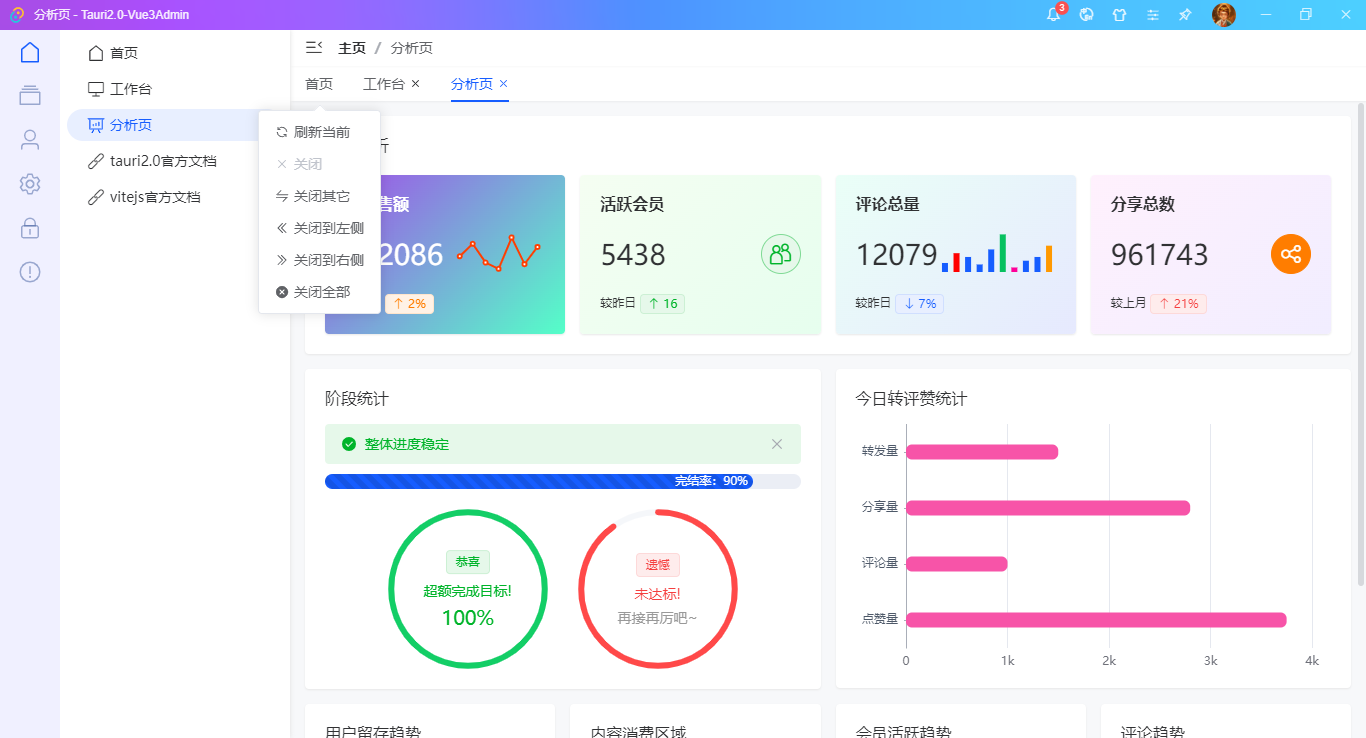Open language switcher via the globe icon

point(1086,15)
